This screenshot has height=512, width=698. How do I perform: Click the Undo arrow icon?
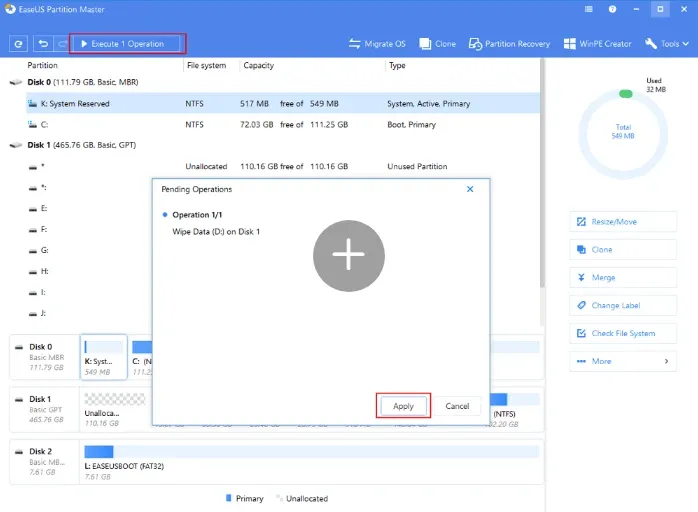(x=43, y=44)
